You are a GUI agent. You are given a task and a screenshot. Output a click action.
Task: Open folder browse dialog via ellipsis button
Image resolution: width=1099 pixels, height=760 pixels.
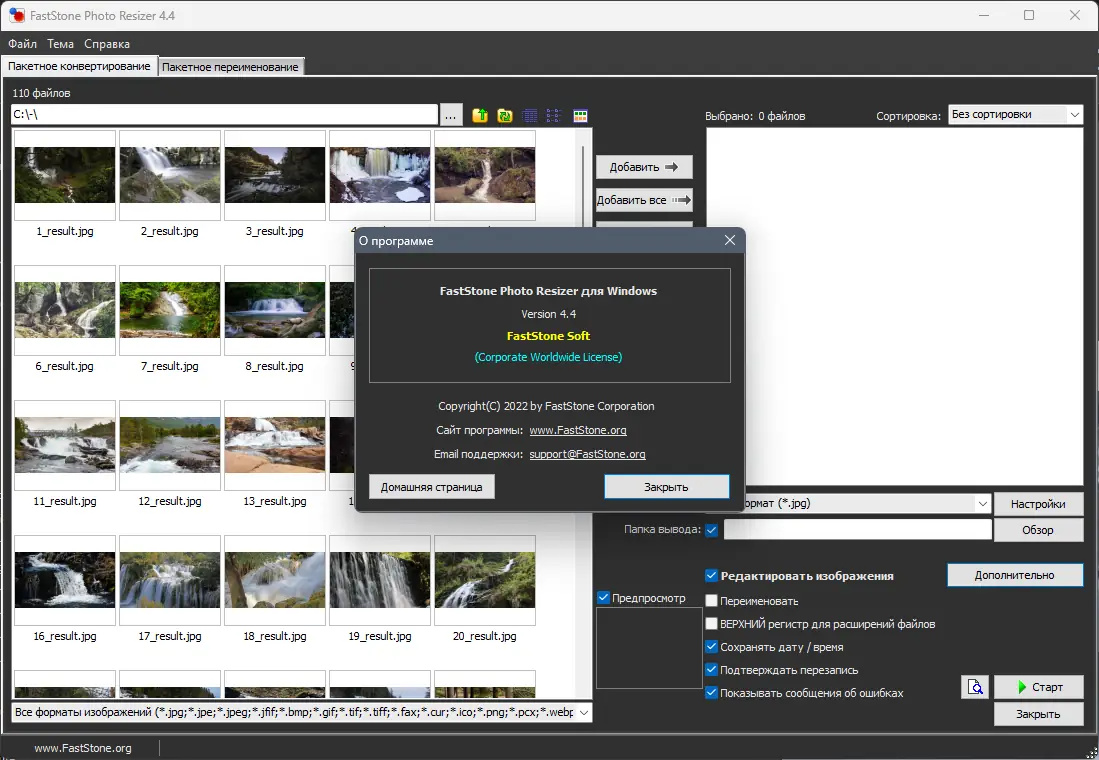coord(451,115)
